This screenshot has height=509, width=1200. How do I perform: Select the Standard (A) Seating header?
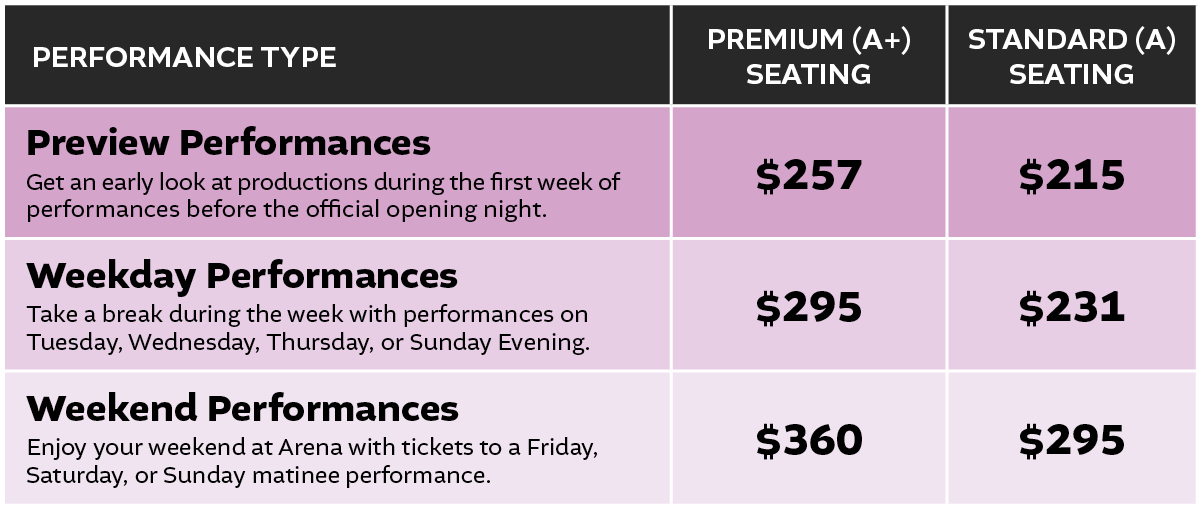pos(1071,56)
